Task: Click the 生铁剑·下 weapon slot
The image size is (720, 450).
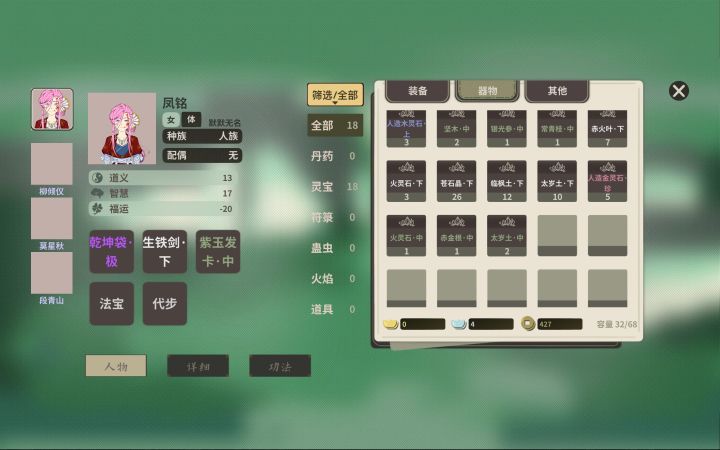Action: point(165,252)
